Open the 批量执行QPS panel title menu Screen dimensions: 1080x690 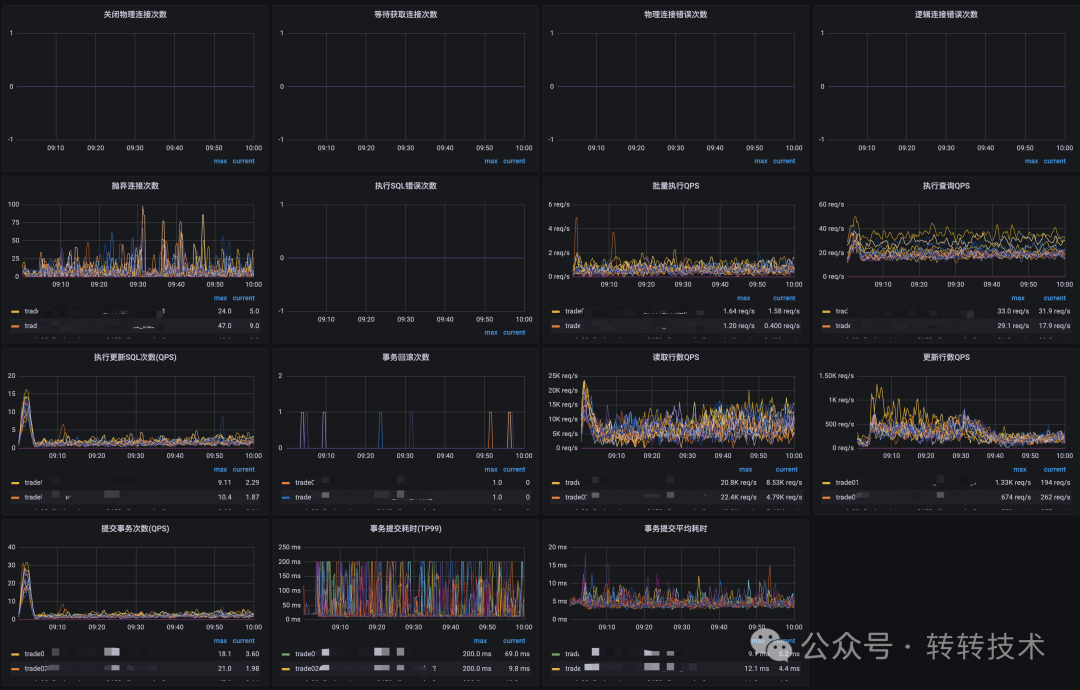tap(676, 186)
